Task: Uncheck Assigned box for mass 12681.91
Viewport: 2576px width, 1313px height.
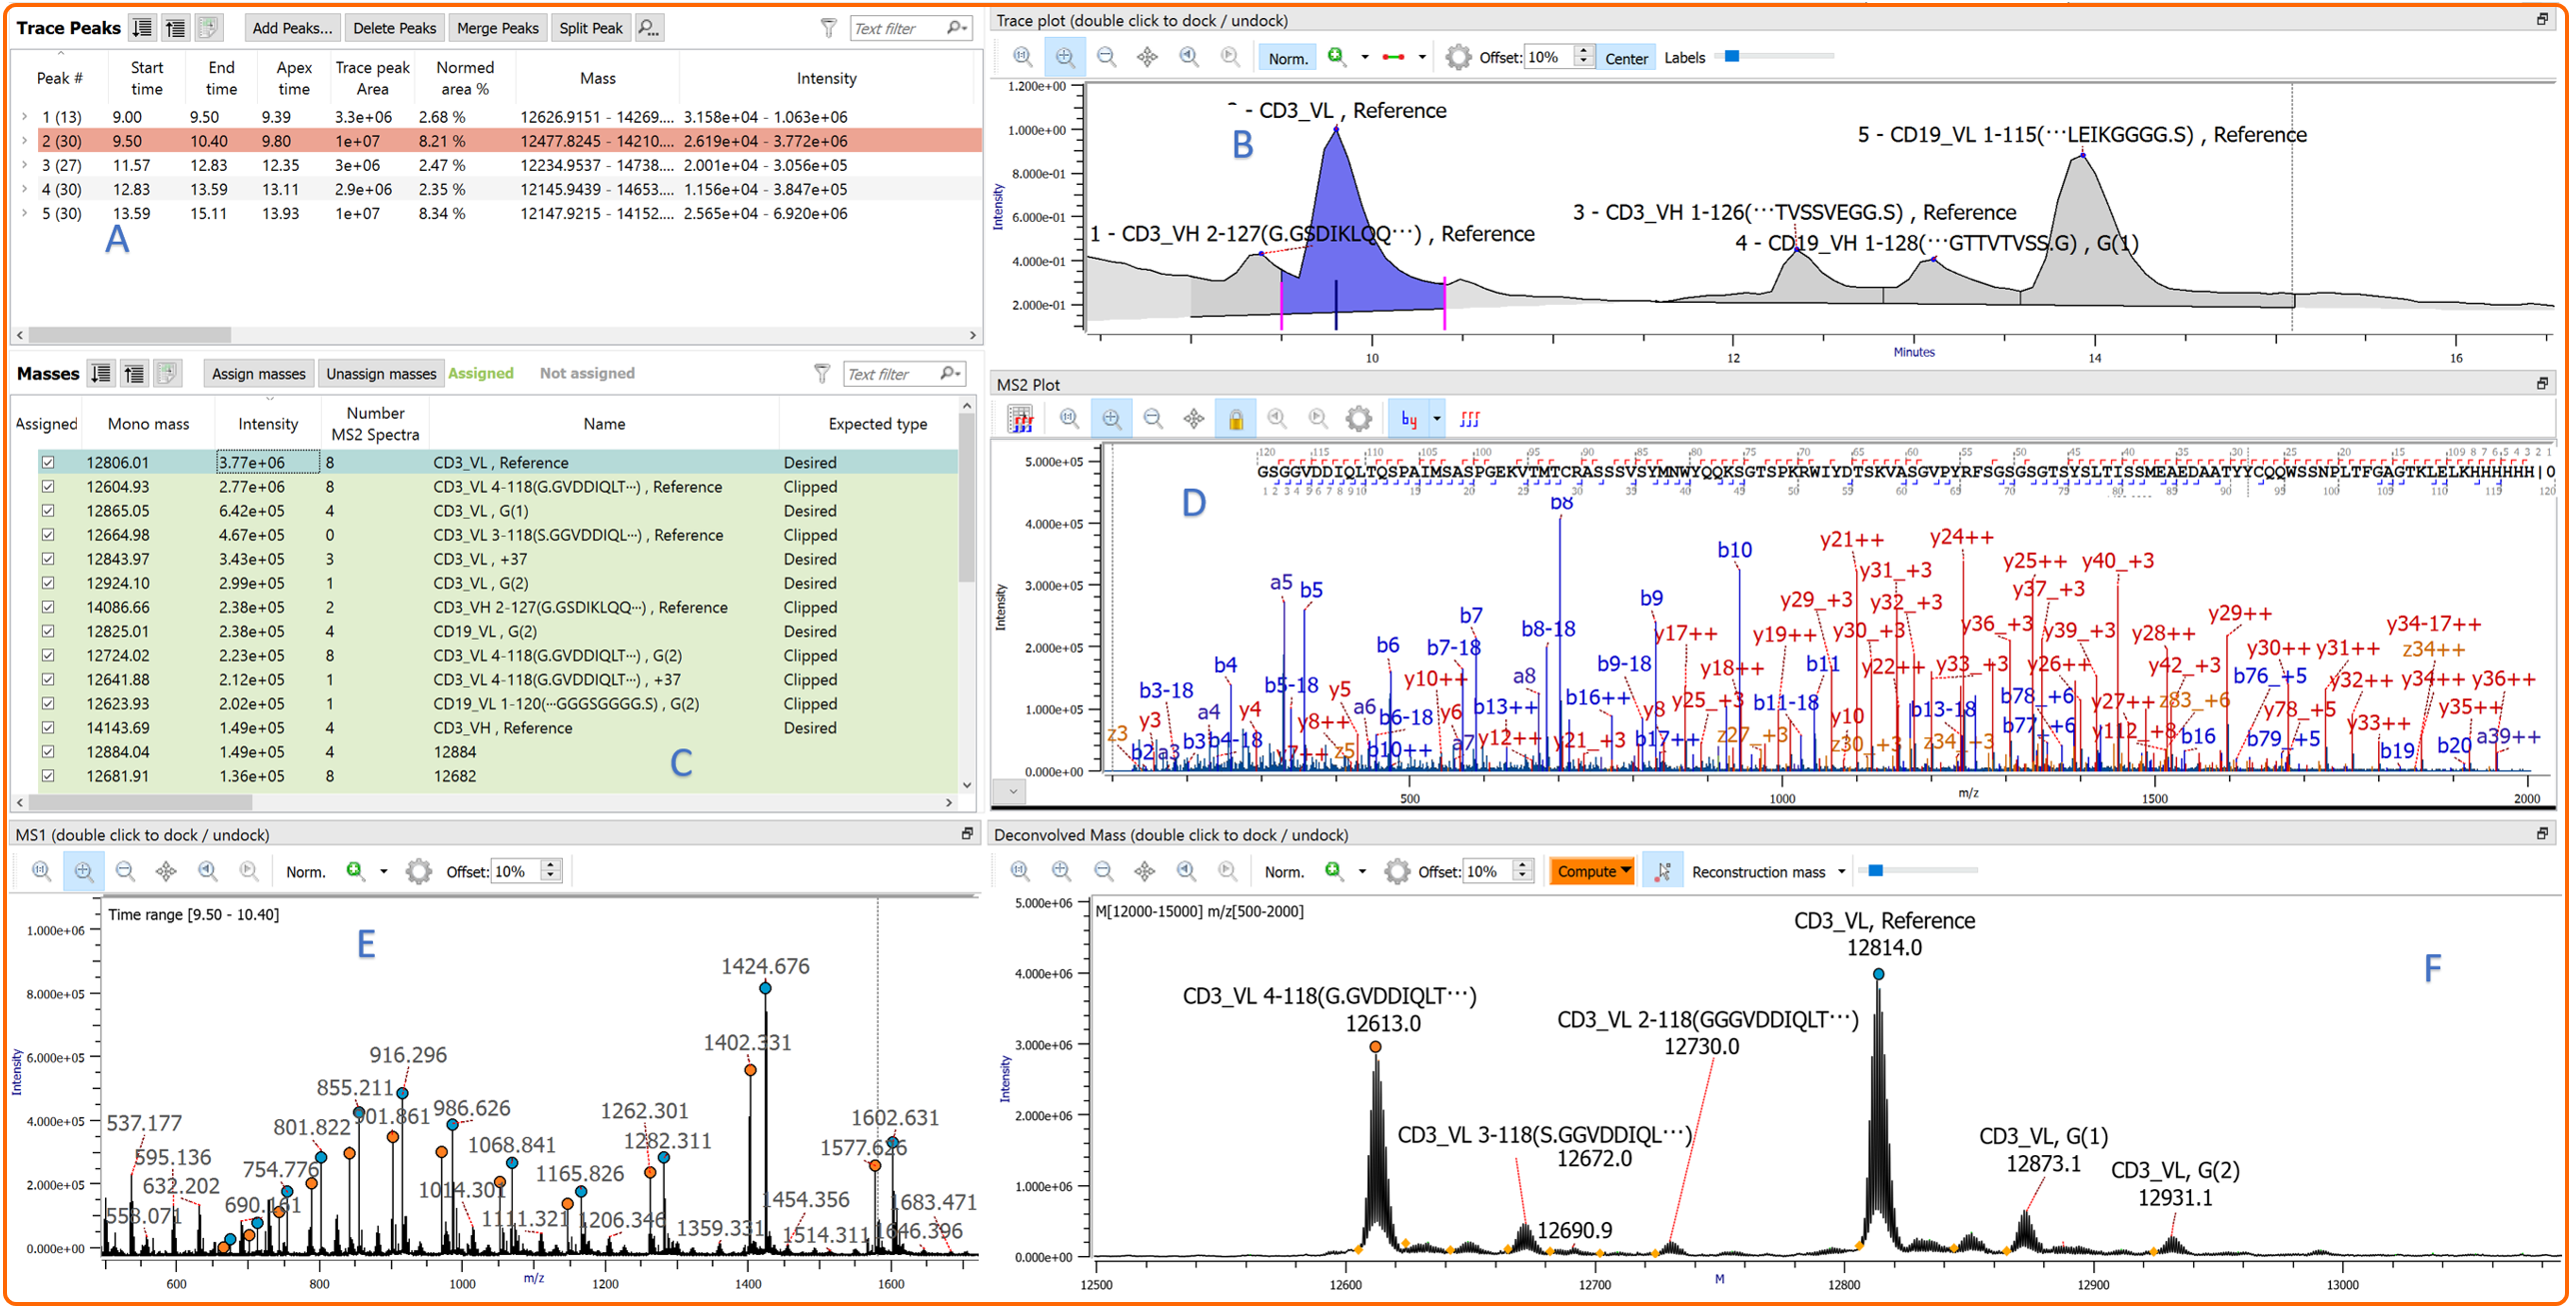Action: coord(48,776)
